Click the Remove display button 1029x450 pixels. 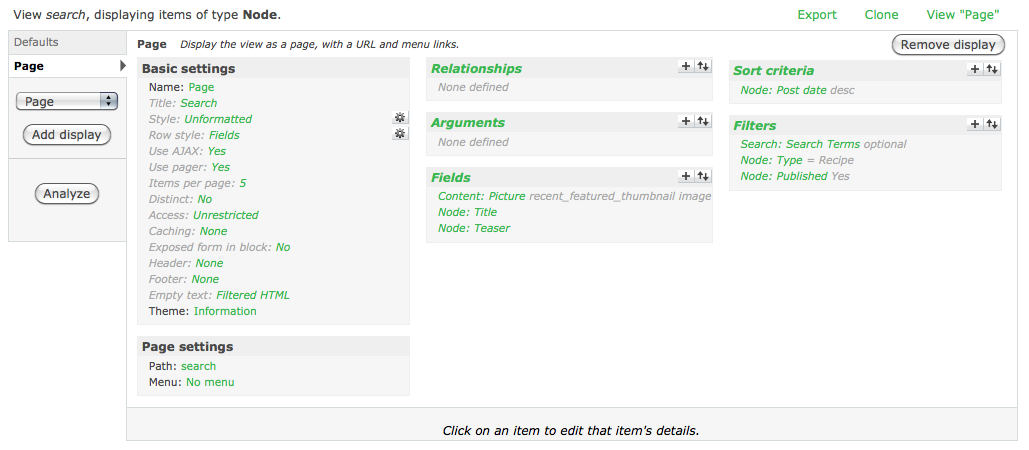[x=948, y=45]
